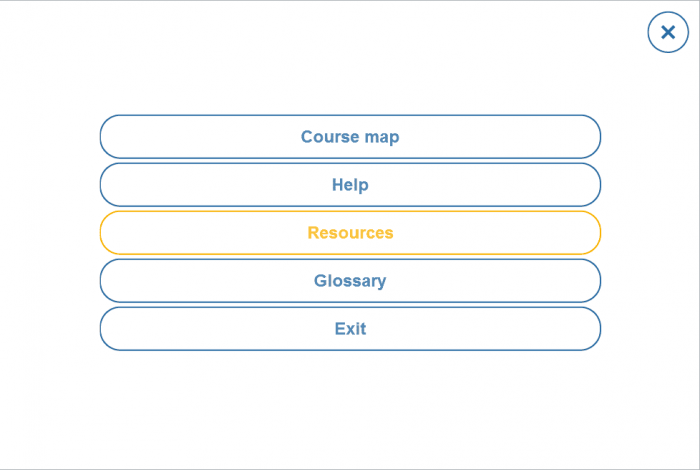Open the highlighted Resources option

(350, 233)
